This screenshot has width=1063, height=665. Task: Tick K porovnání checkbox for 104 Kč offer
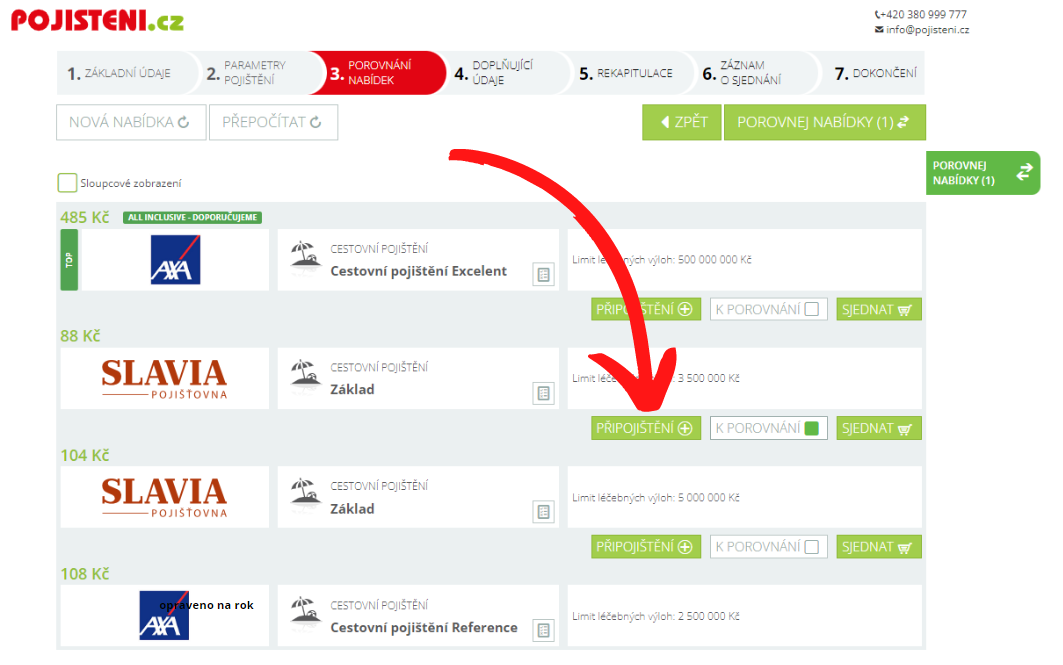pos(811,547)
